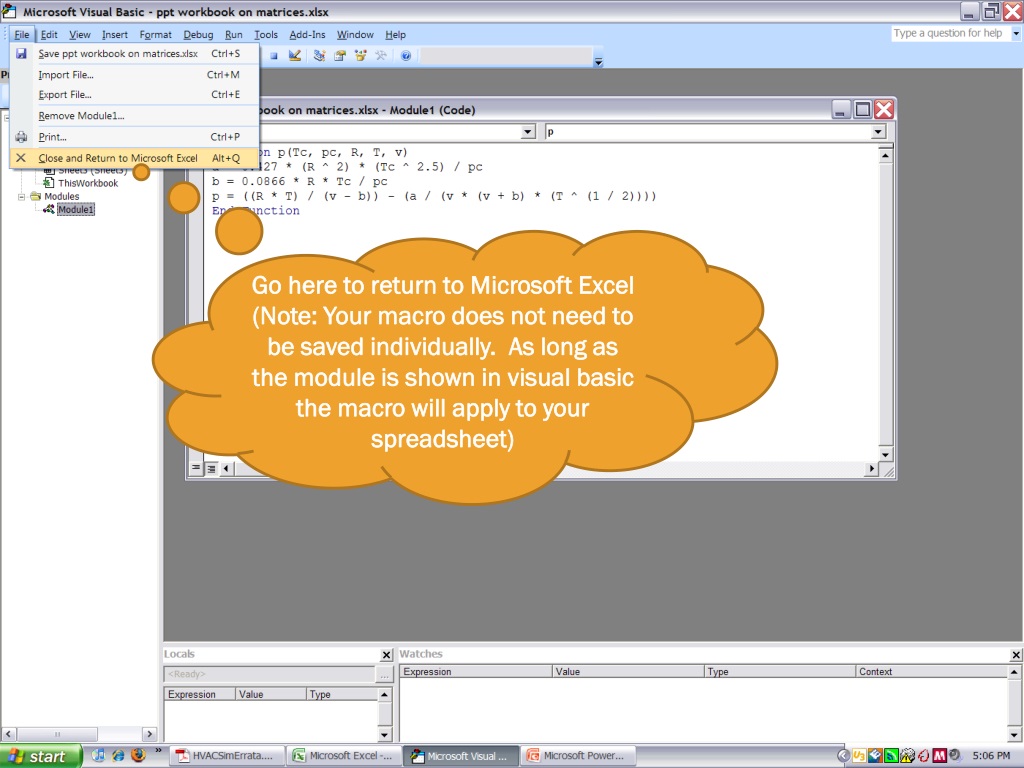Click the Visual Basic Help toolbar icon
The width and height of the screenshot is (1024, 768).
click(406, 56)
